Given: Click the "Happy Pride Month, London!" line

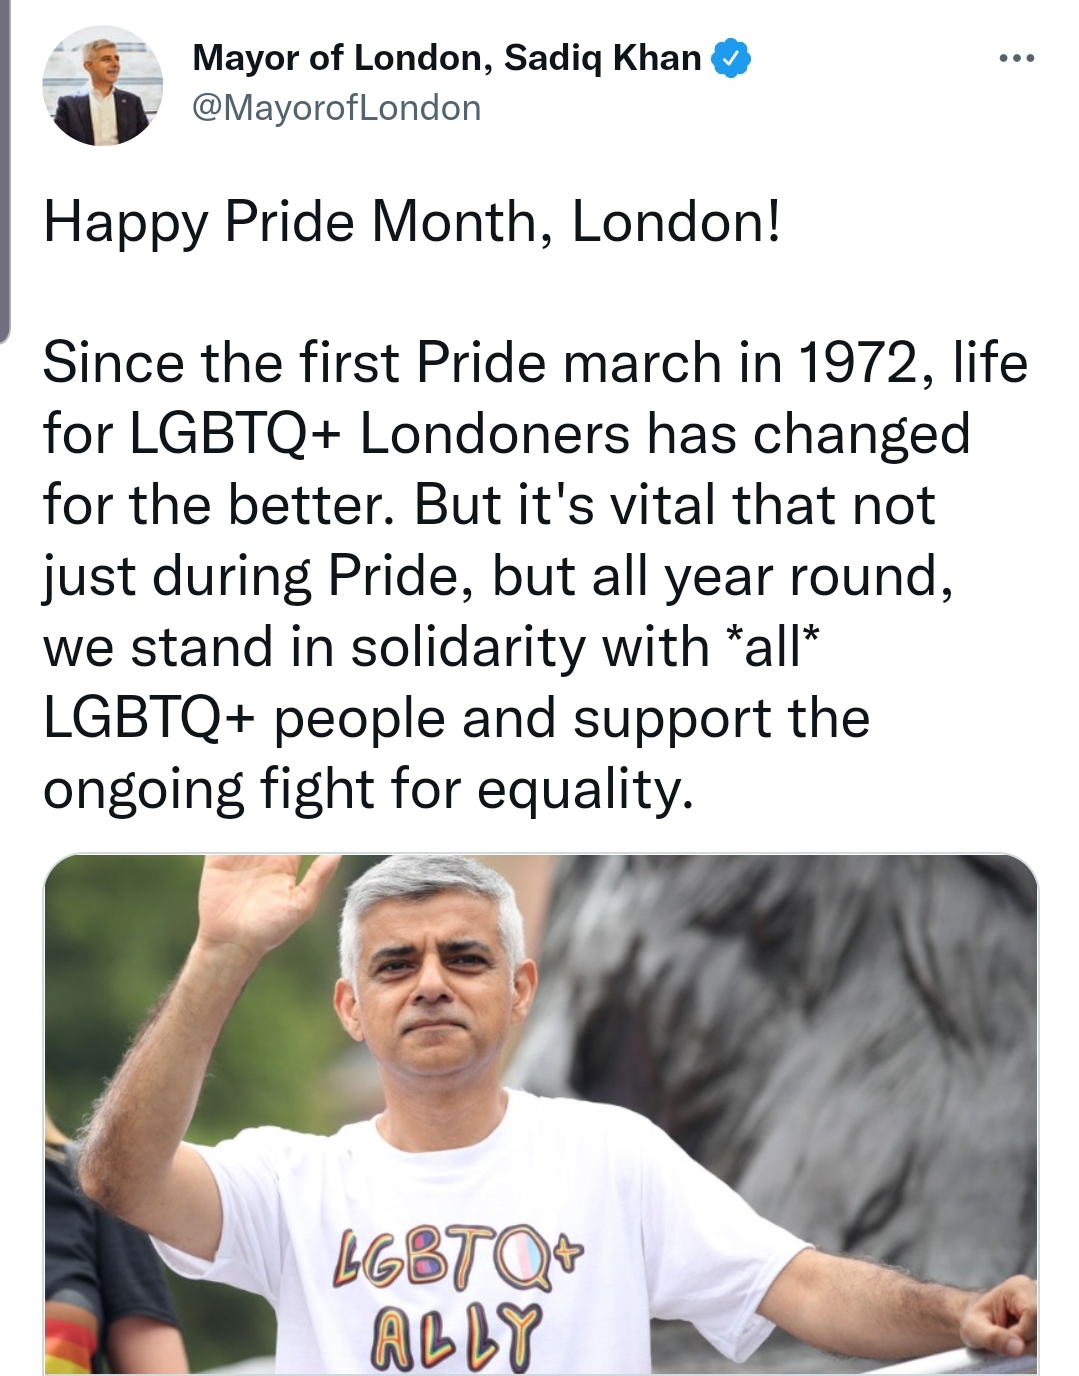Looking at the screenshot, I should click(411, 221).
